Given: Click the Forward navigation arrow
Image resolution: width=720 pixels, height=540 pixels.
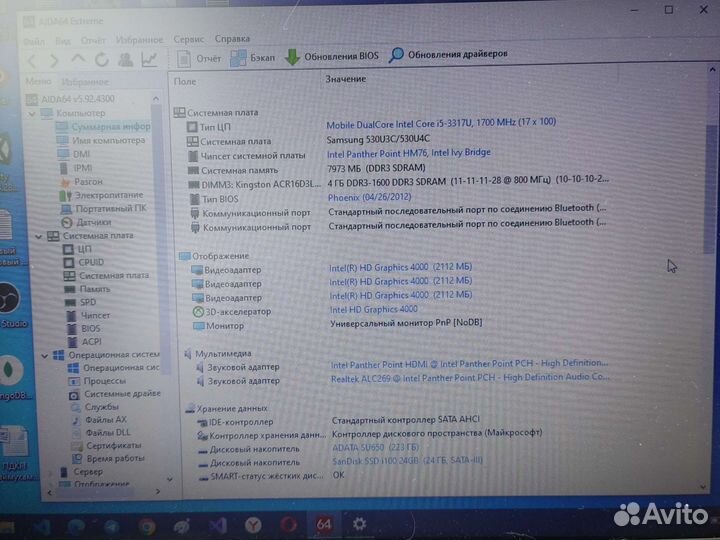Looking at the screenshot, I should 54,61.
